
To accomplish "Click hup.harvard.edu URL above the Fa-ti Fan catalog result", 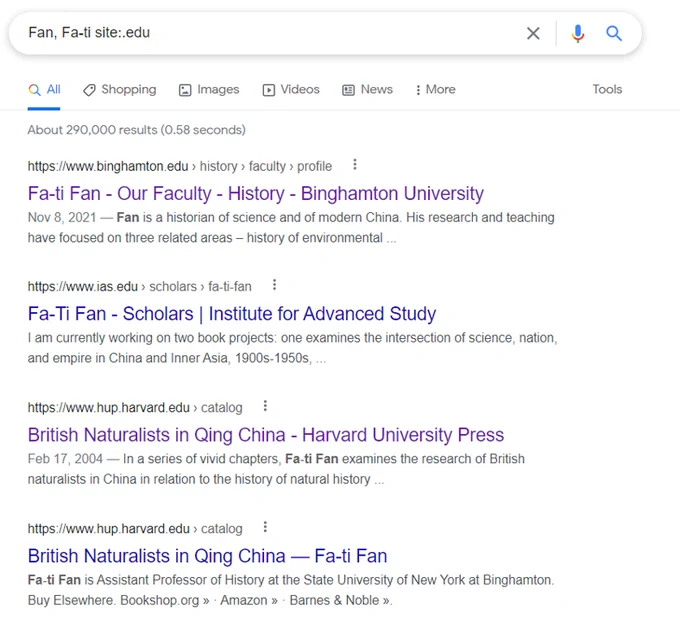I will point(135,529).
